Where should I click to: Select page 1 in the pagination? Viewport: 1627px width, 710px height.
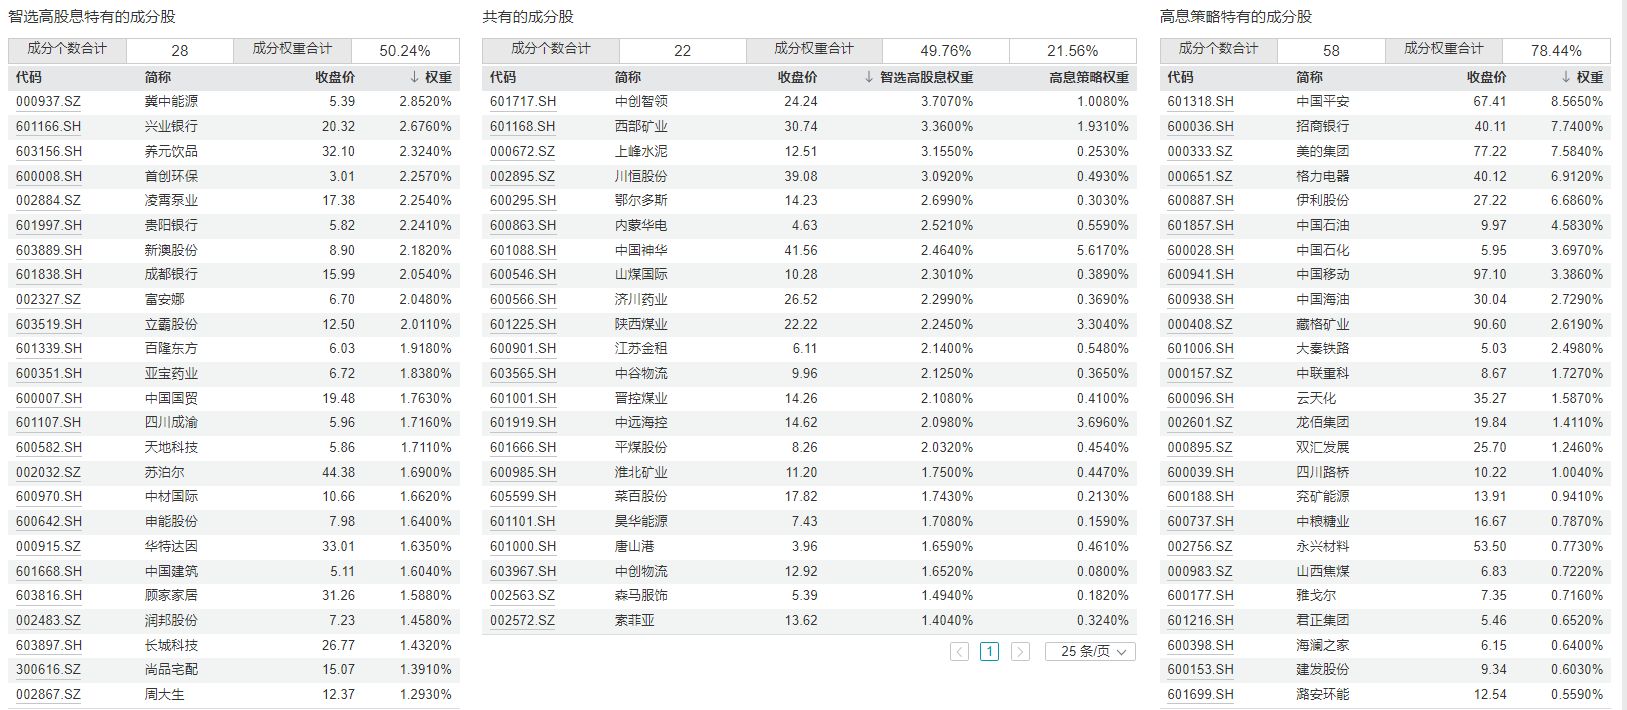(x=989, y=652)
